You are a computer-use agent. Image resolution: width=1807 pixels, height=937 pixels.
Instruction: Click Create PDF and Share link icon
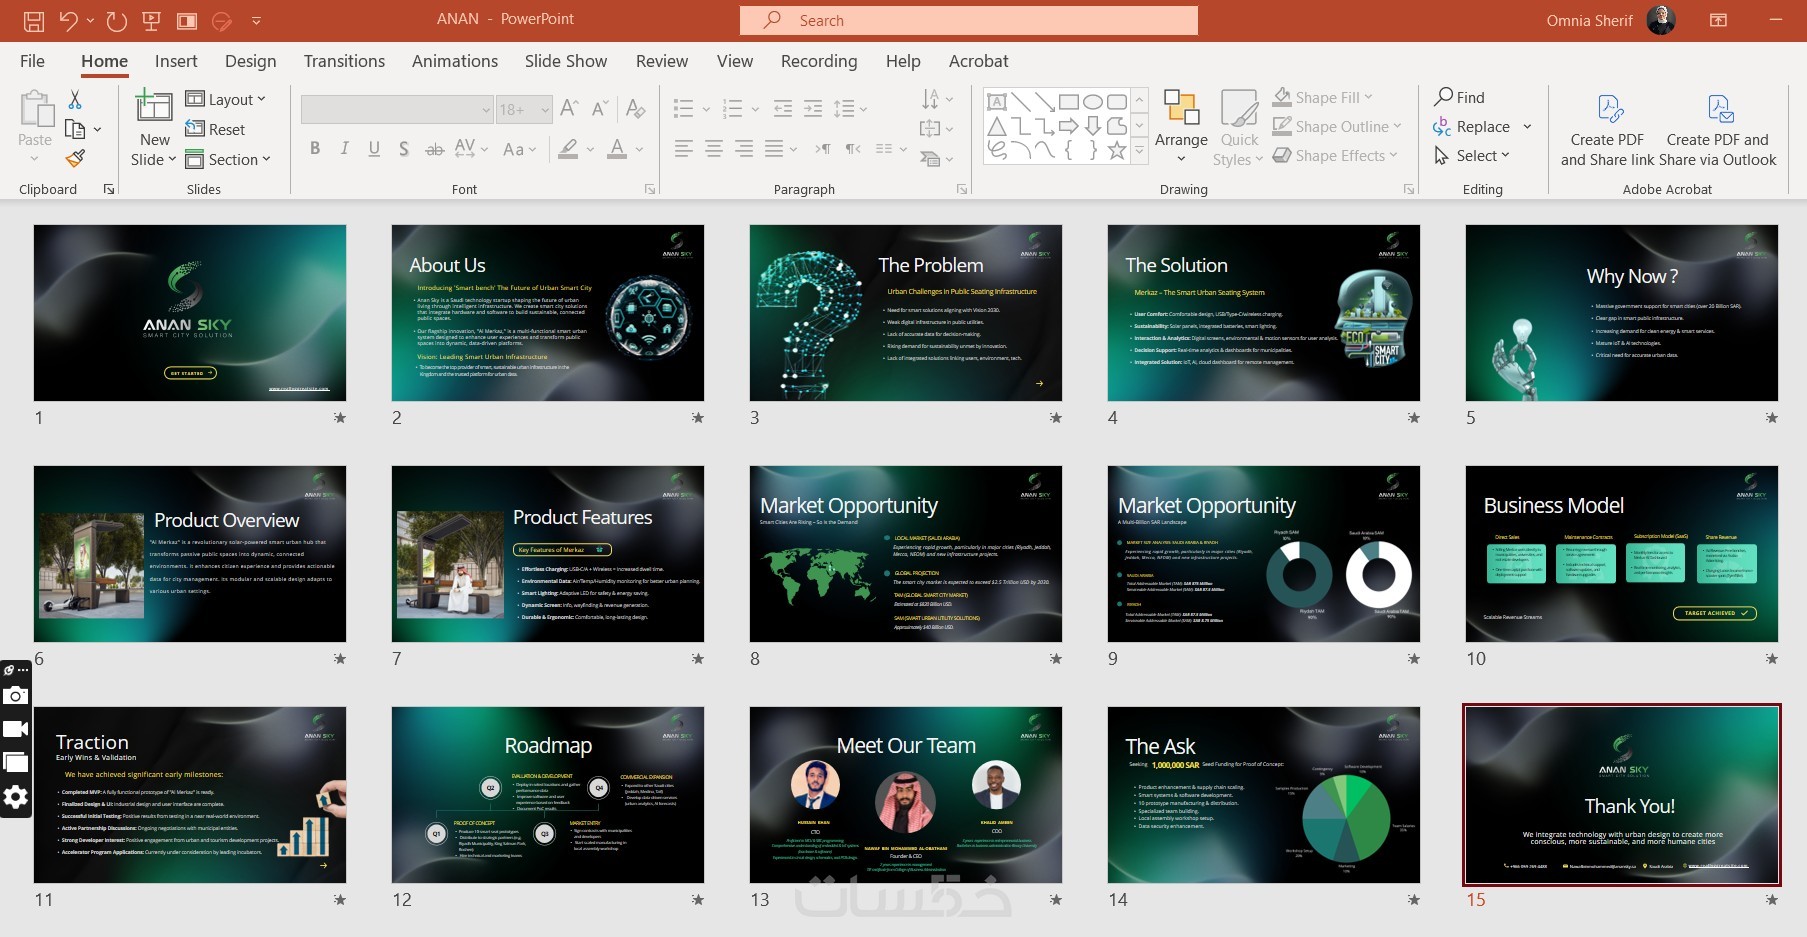pos(1610,108)
